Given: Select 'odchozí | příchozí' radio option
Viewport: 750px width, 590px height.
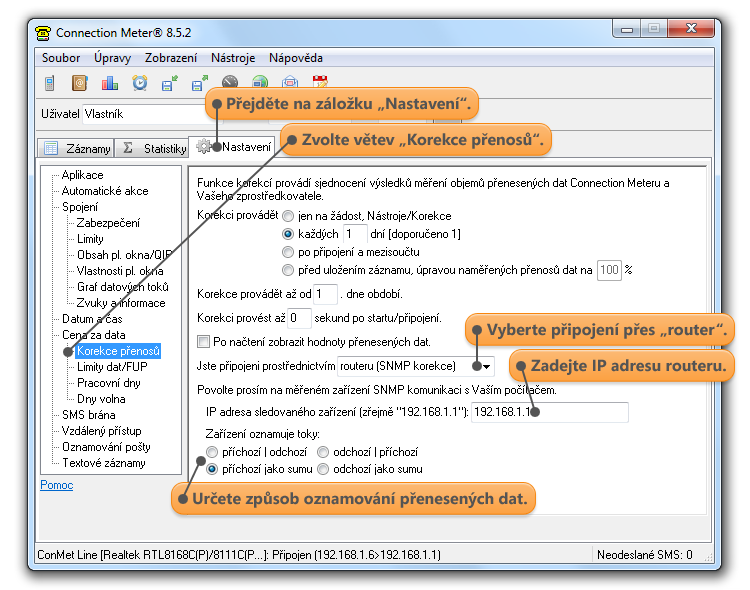Looking at the screenshot, I should click(323, 452).
